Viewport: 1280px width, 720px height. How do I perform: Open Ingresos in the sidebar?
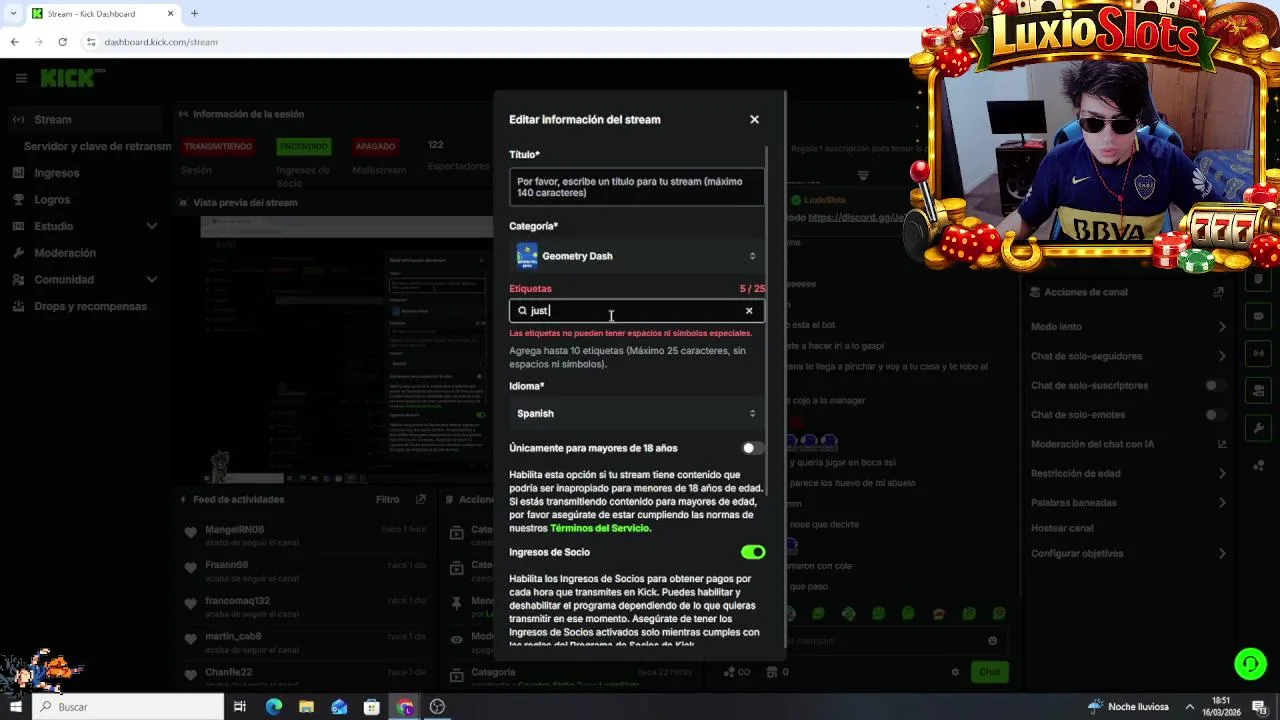(56, 173)
